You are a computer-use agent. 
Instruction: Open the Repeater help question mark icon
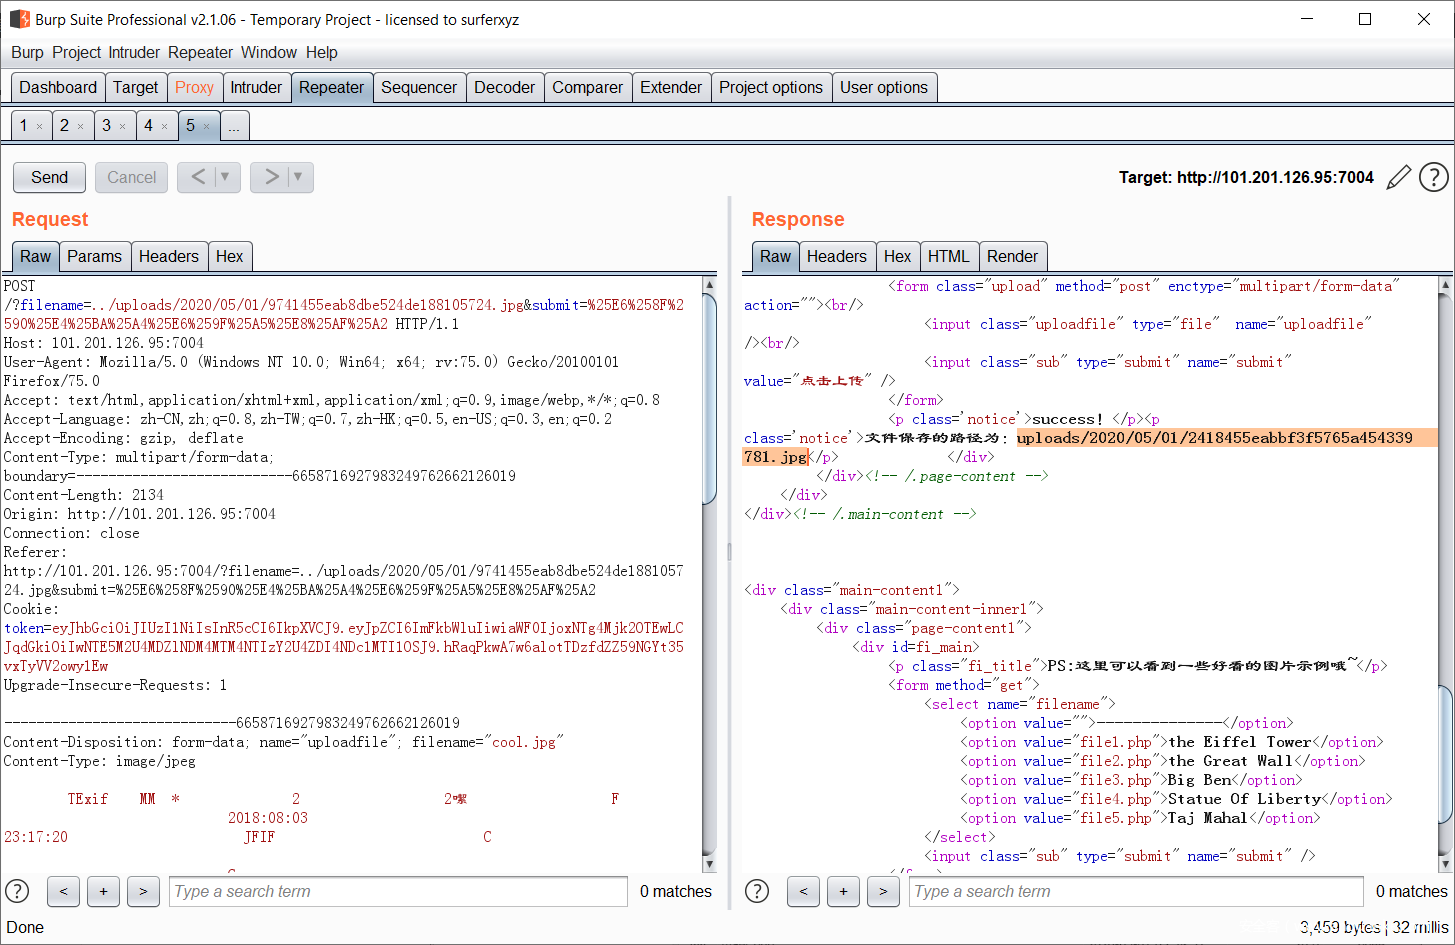1434,178
